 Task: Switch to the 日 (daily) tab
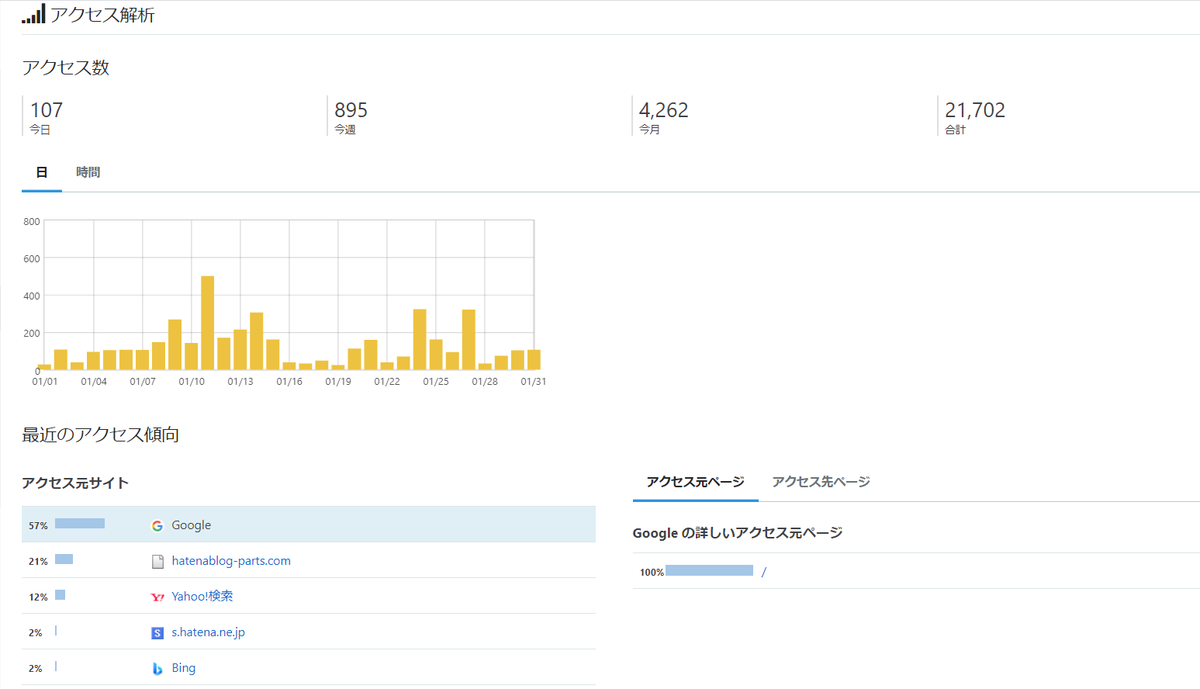(42, 172)
